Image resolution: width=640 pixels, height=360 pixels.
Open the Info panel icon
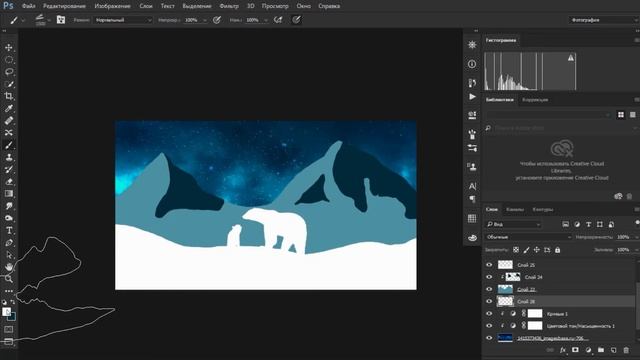pyautogui.click(x=472, y=64)
